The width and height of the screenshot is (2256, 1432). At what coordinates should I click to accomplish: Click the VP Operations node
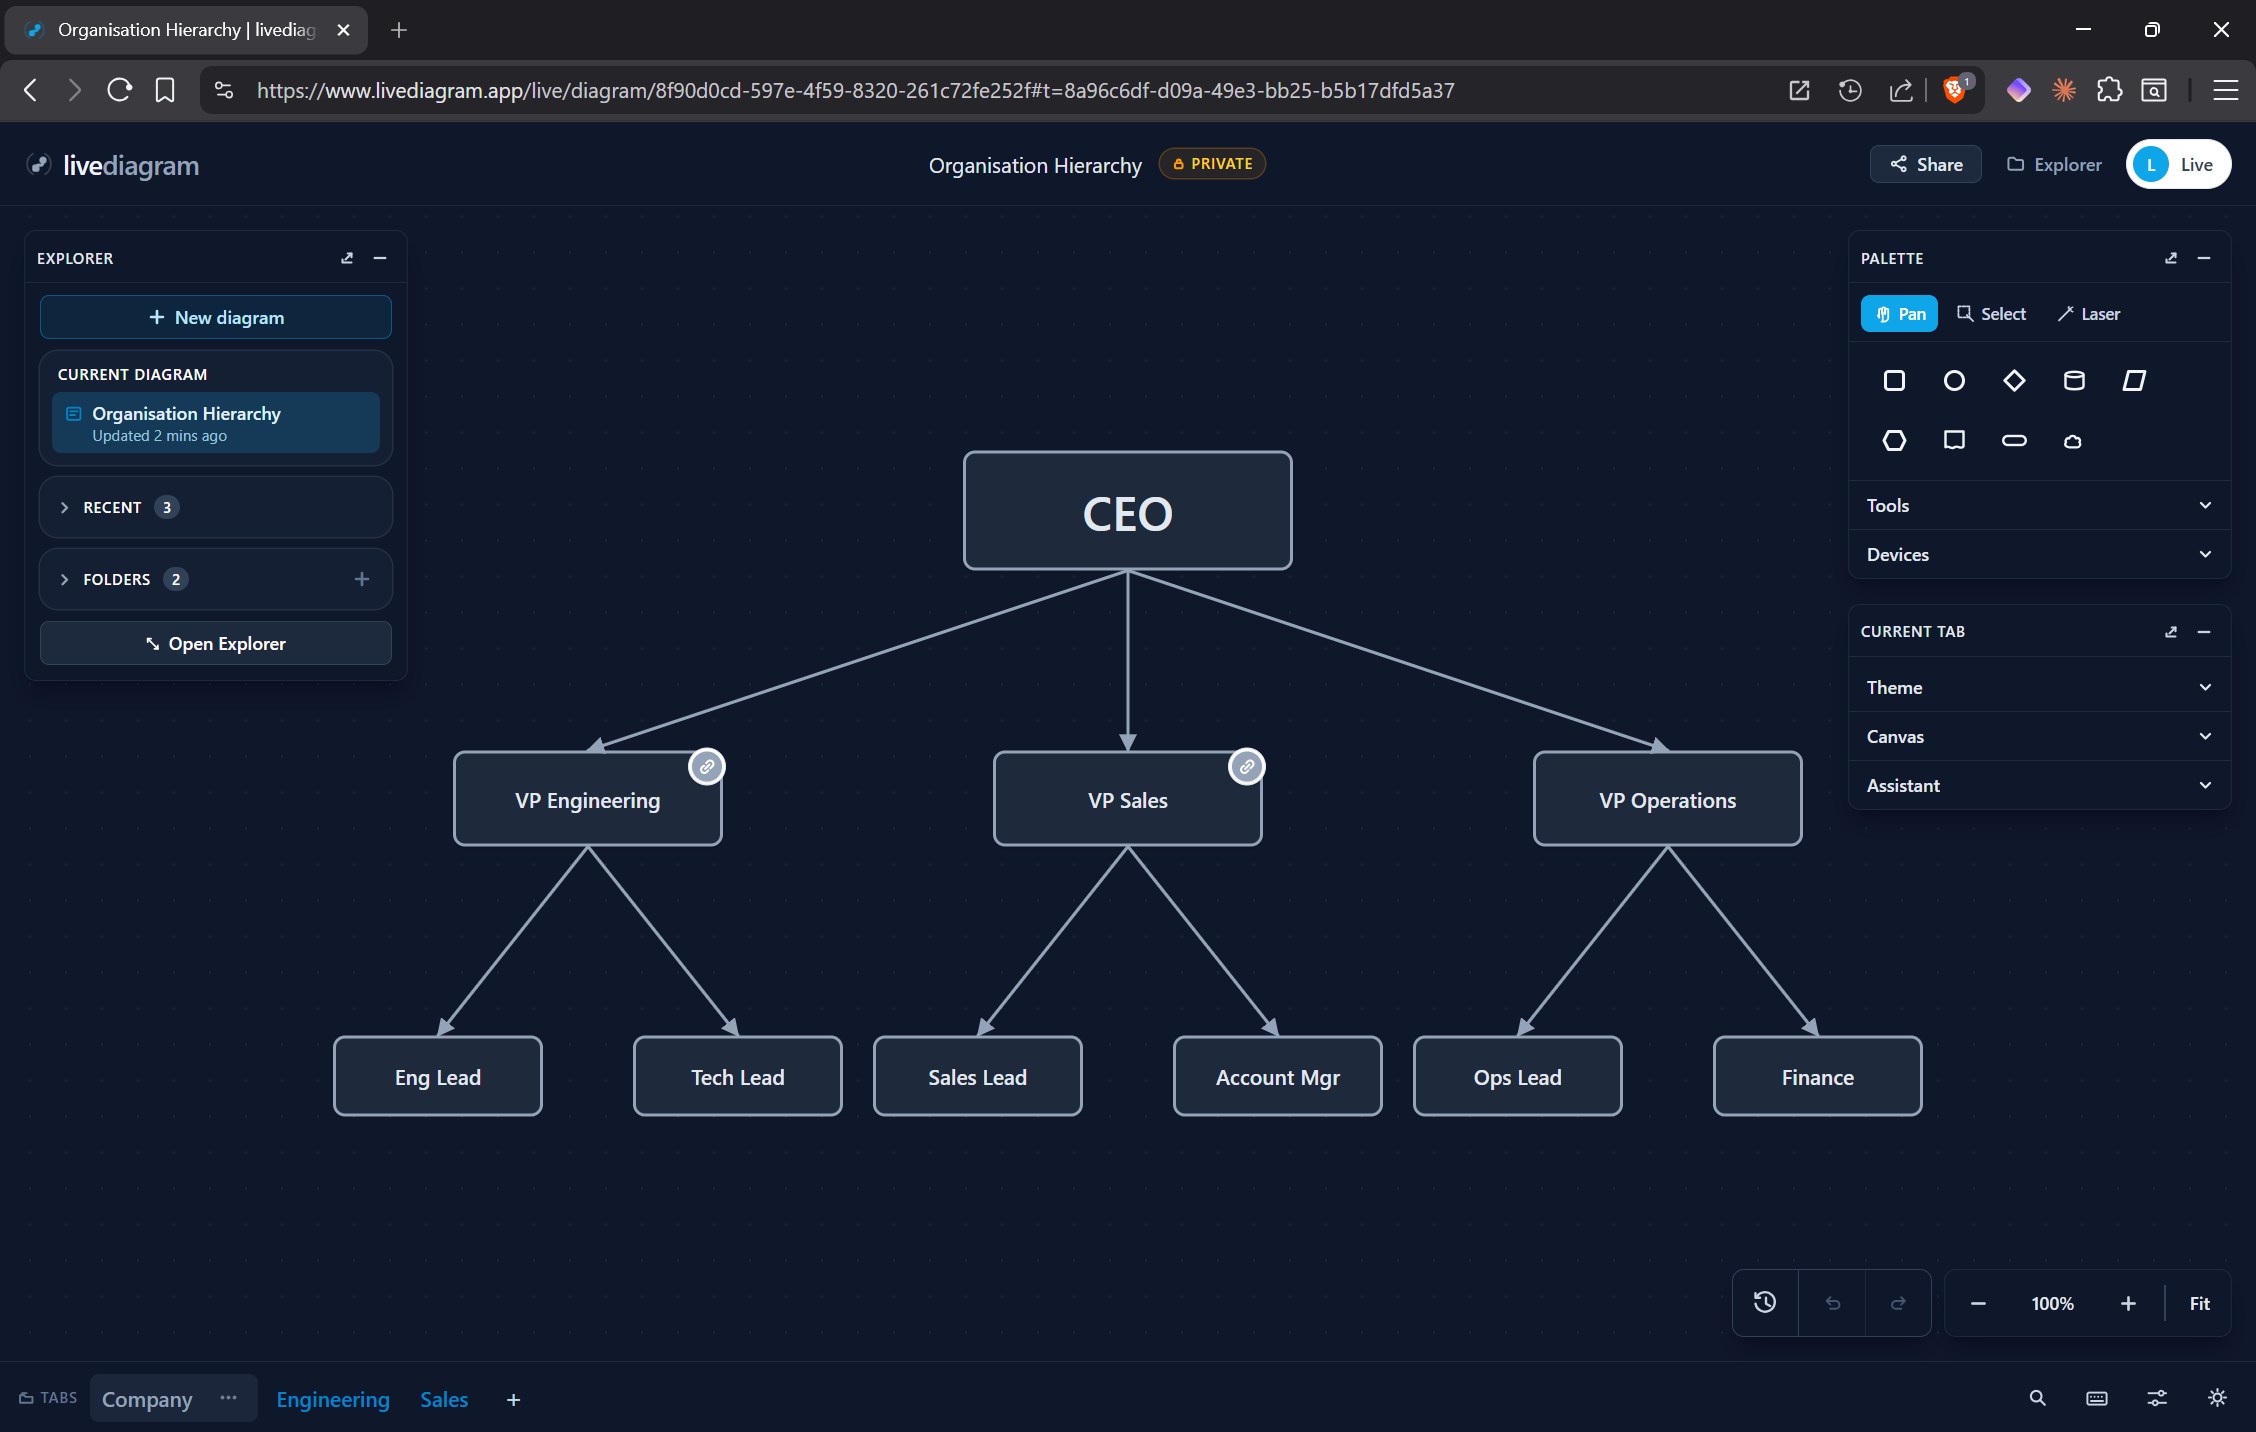[x=1667, y=799]
